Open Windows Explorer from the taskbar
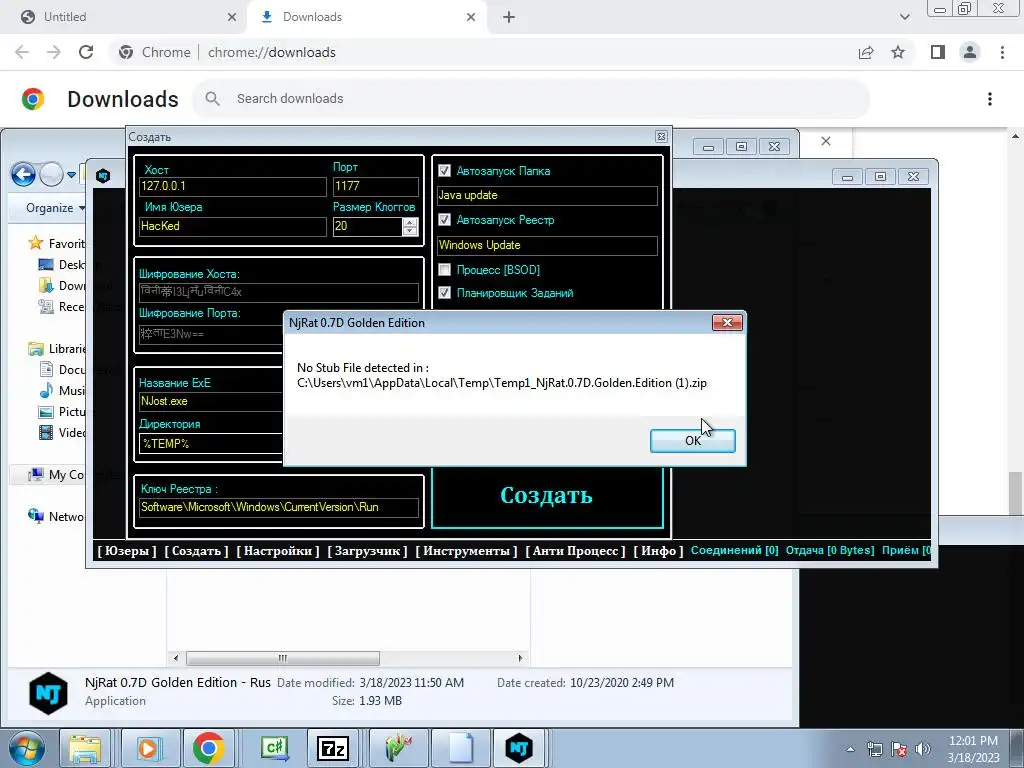Viewport: 1024px width, 768px height. coord(86,748)
